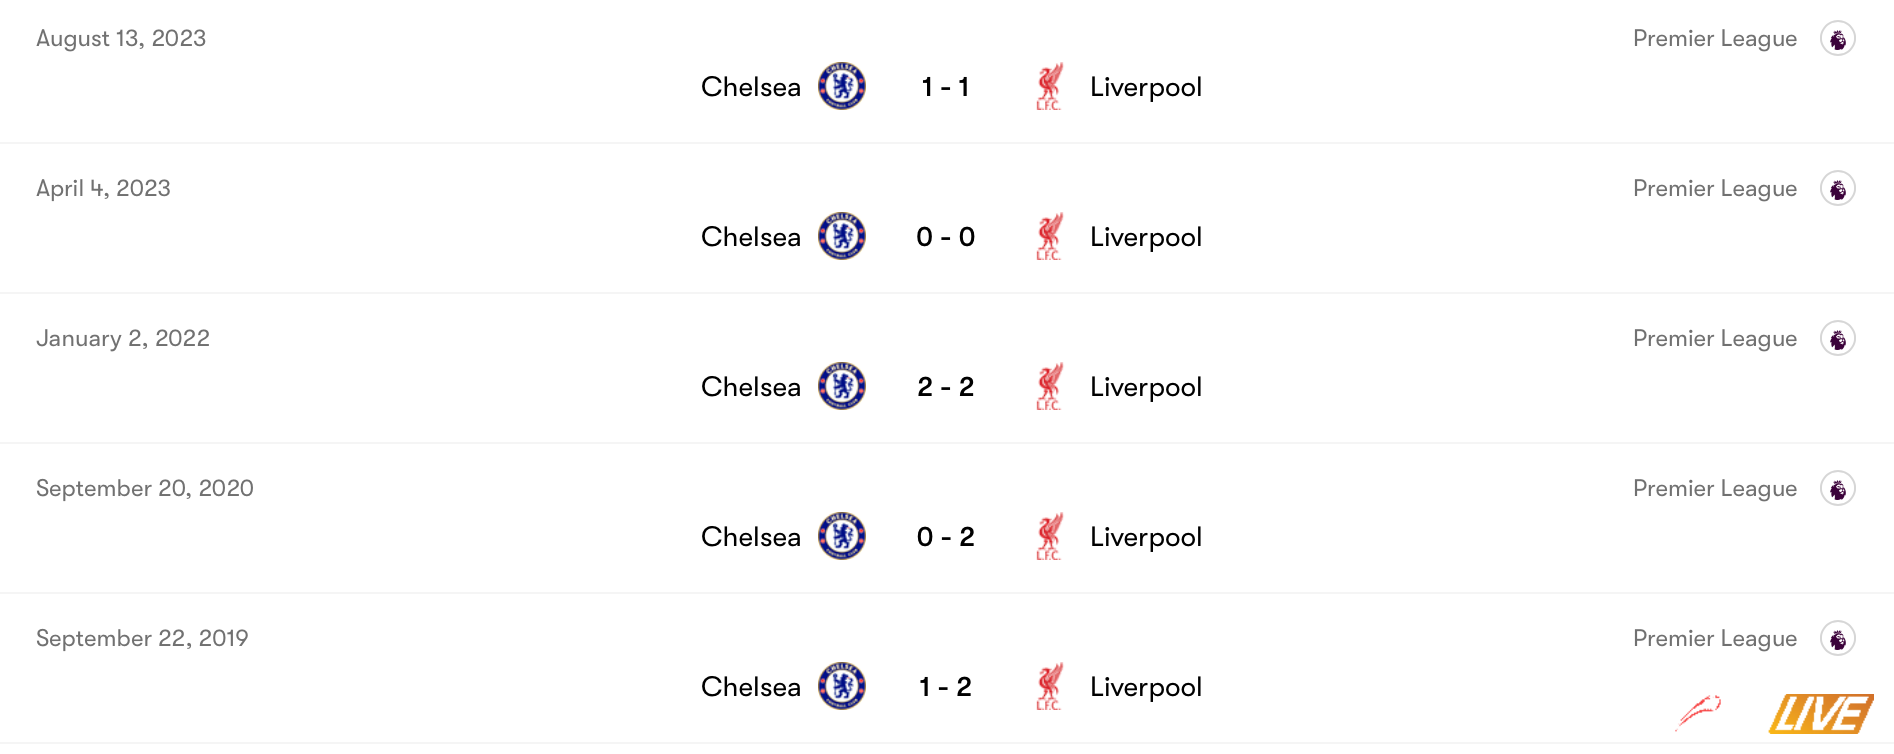Click Liverpool crest in September 20, 2020 match

pyautogui.click(x=1049, y=536)
